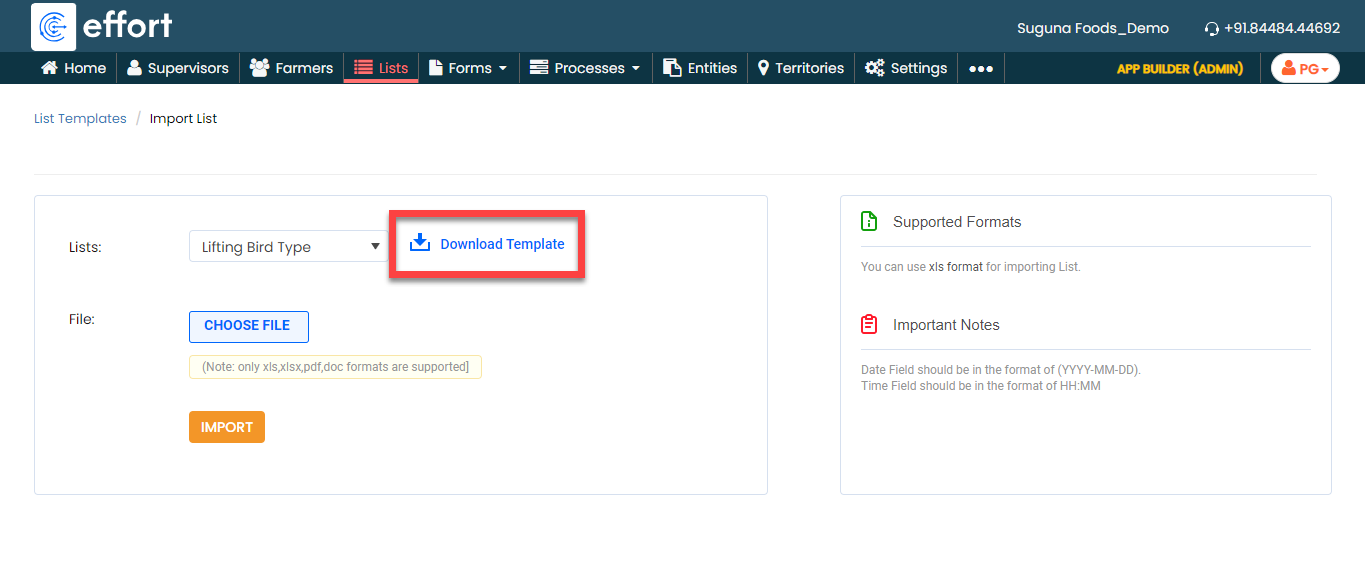The height and width of the screenshot is (575, 1365).
Task: Open the PG user profile dropdown
Action: 1305,69
